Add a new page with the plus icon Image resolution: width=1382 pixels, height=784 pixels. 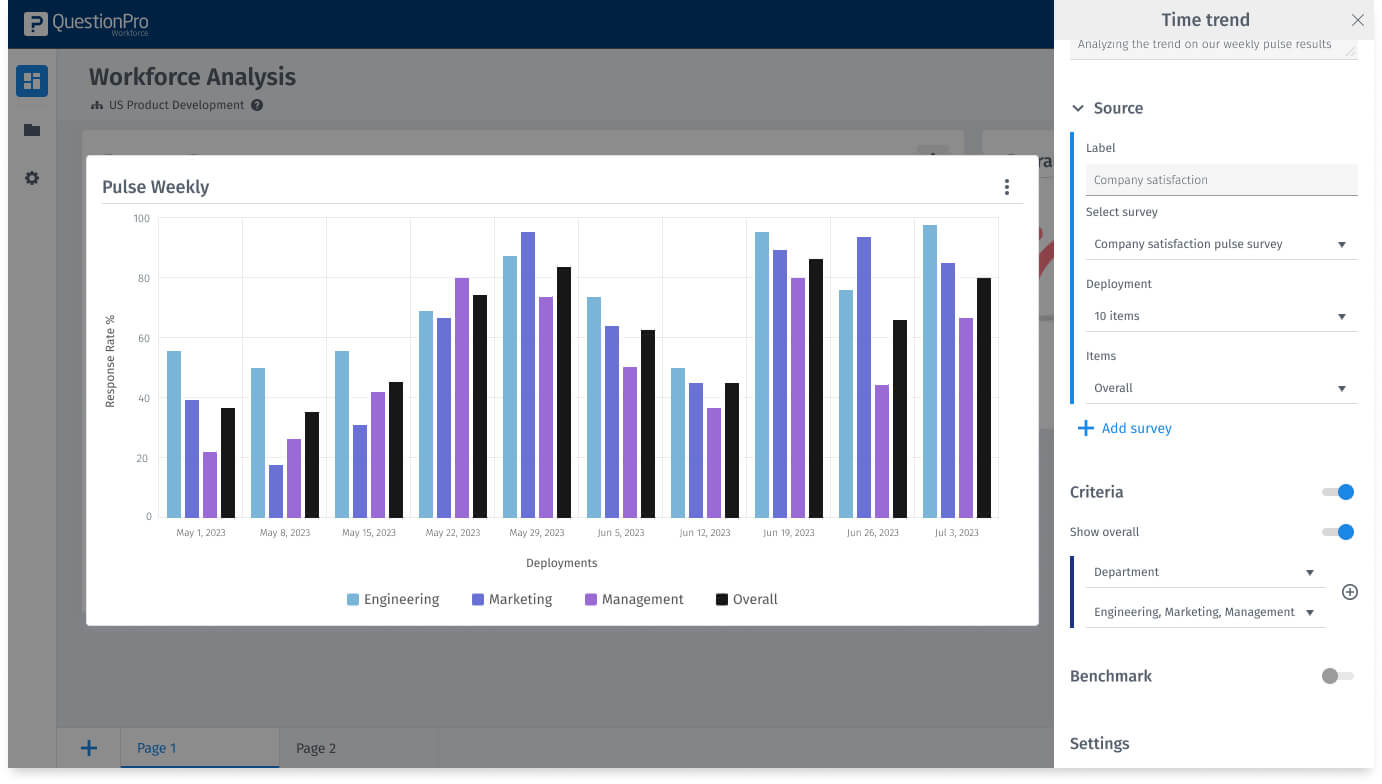click(88, 747)
